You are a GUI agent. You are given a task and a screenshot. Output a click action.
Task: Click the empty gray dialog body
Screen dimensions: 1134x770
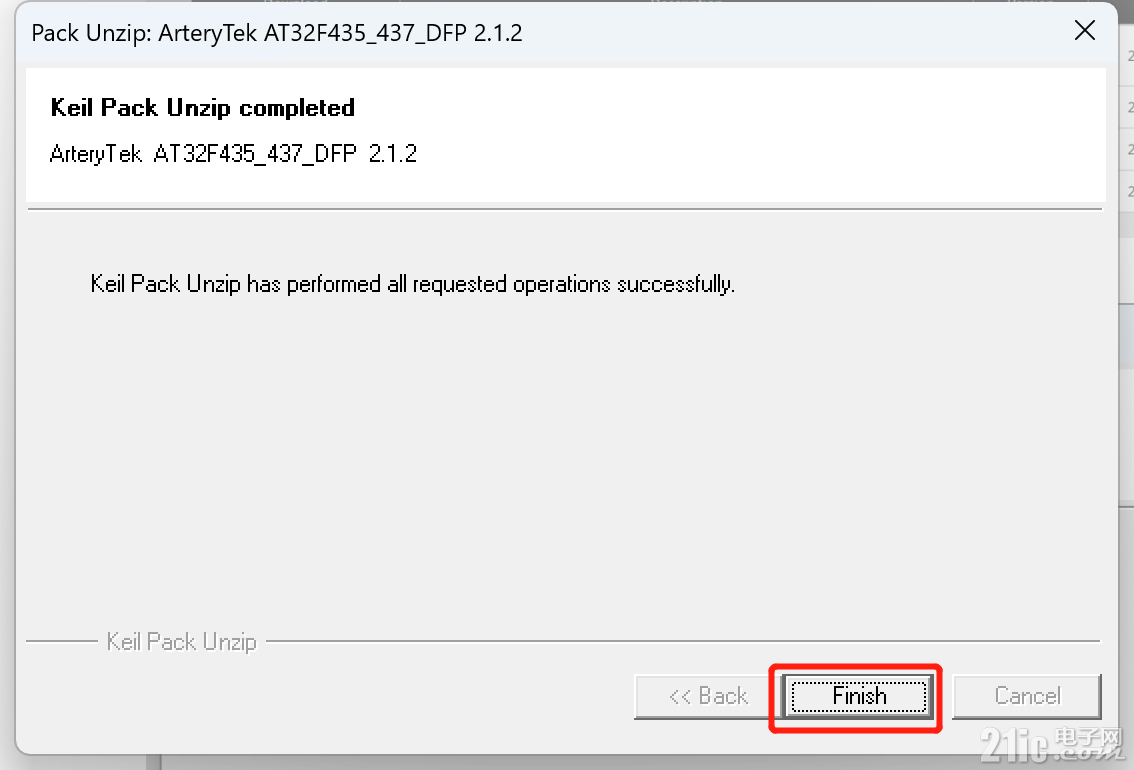(564, 463)
